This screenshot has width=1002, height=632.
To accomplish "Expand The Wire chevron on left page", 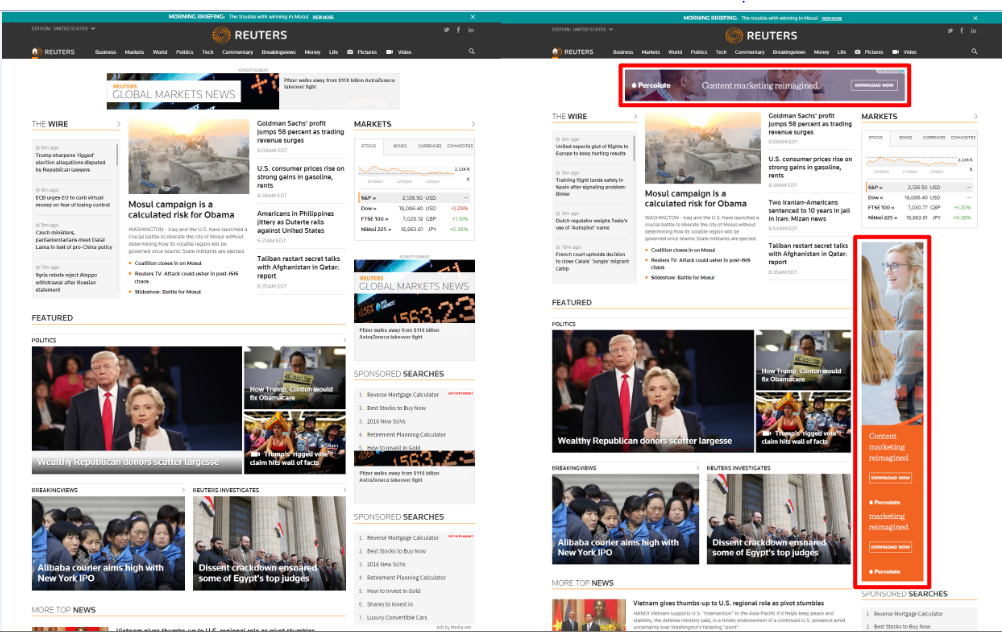I will 118,124.
